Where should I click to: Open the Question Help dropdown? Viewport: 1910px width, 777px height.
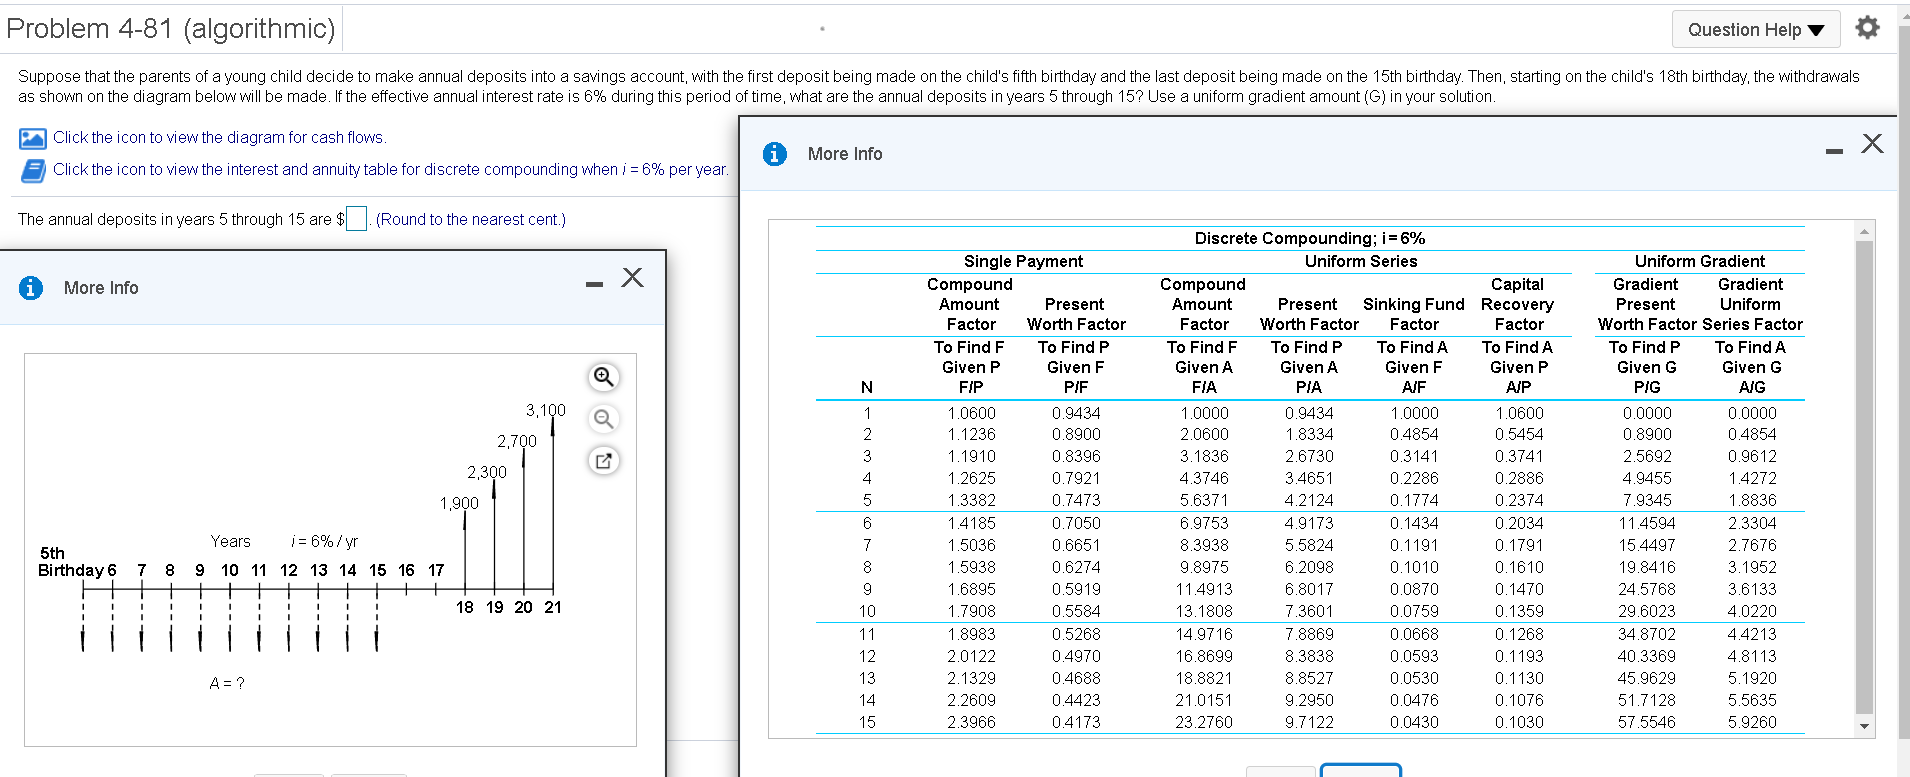pyautogui.click(x=1755, y=30)
